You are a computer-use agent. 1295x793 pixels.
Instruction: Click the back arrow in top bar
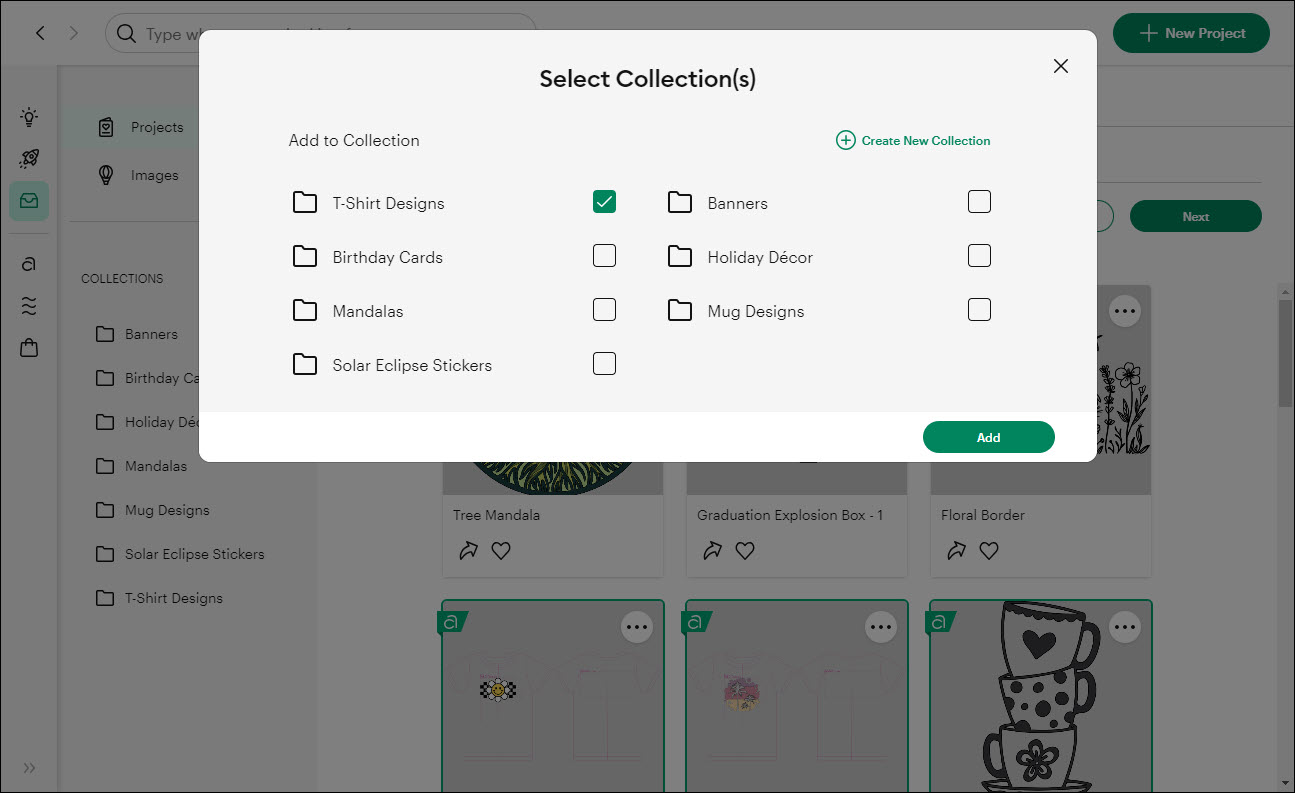pos(40,33)
